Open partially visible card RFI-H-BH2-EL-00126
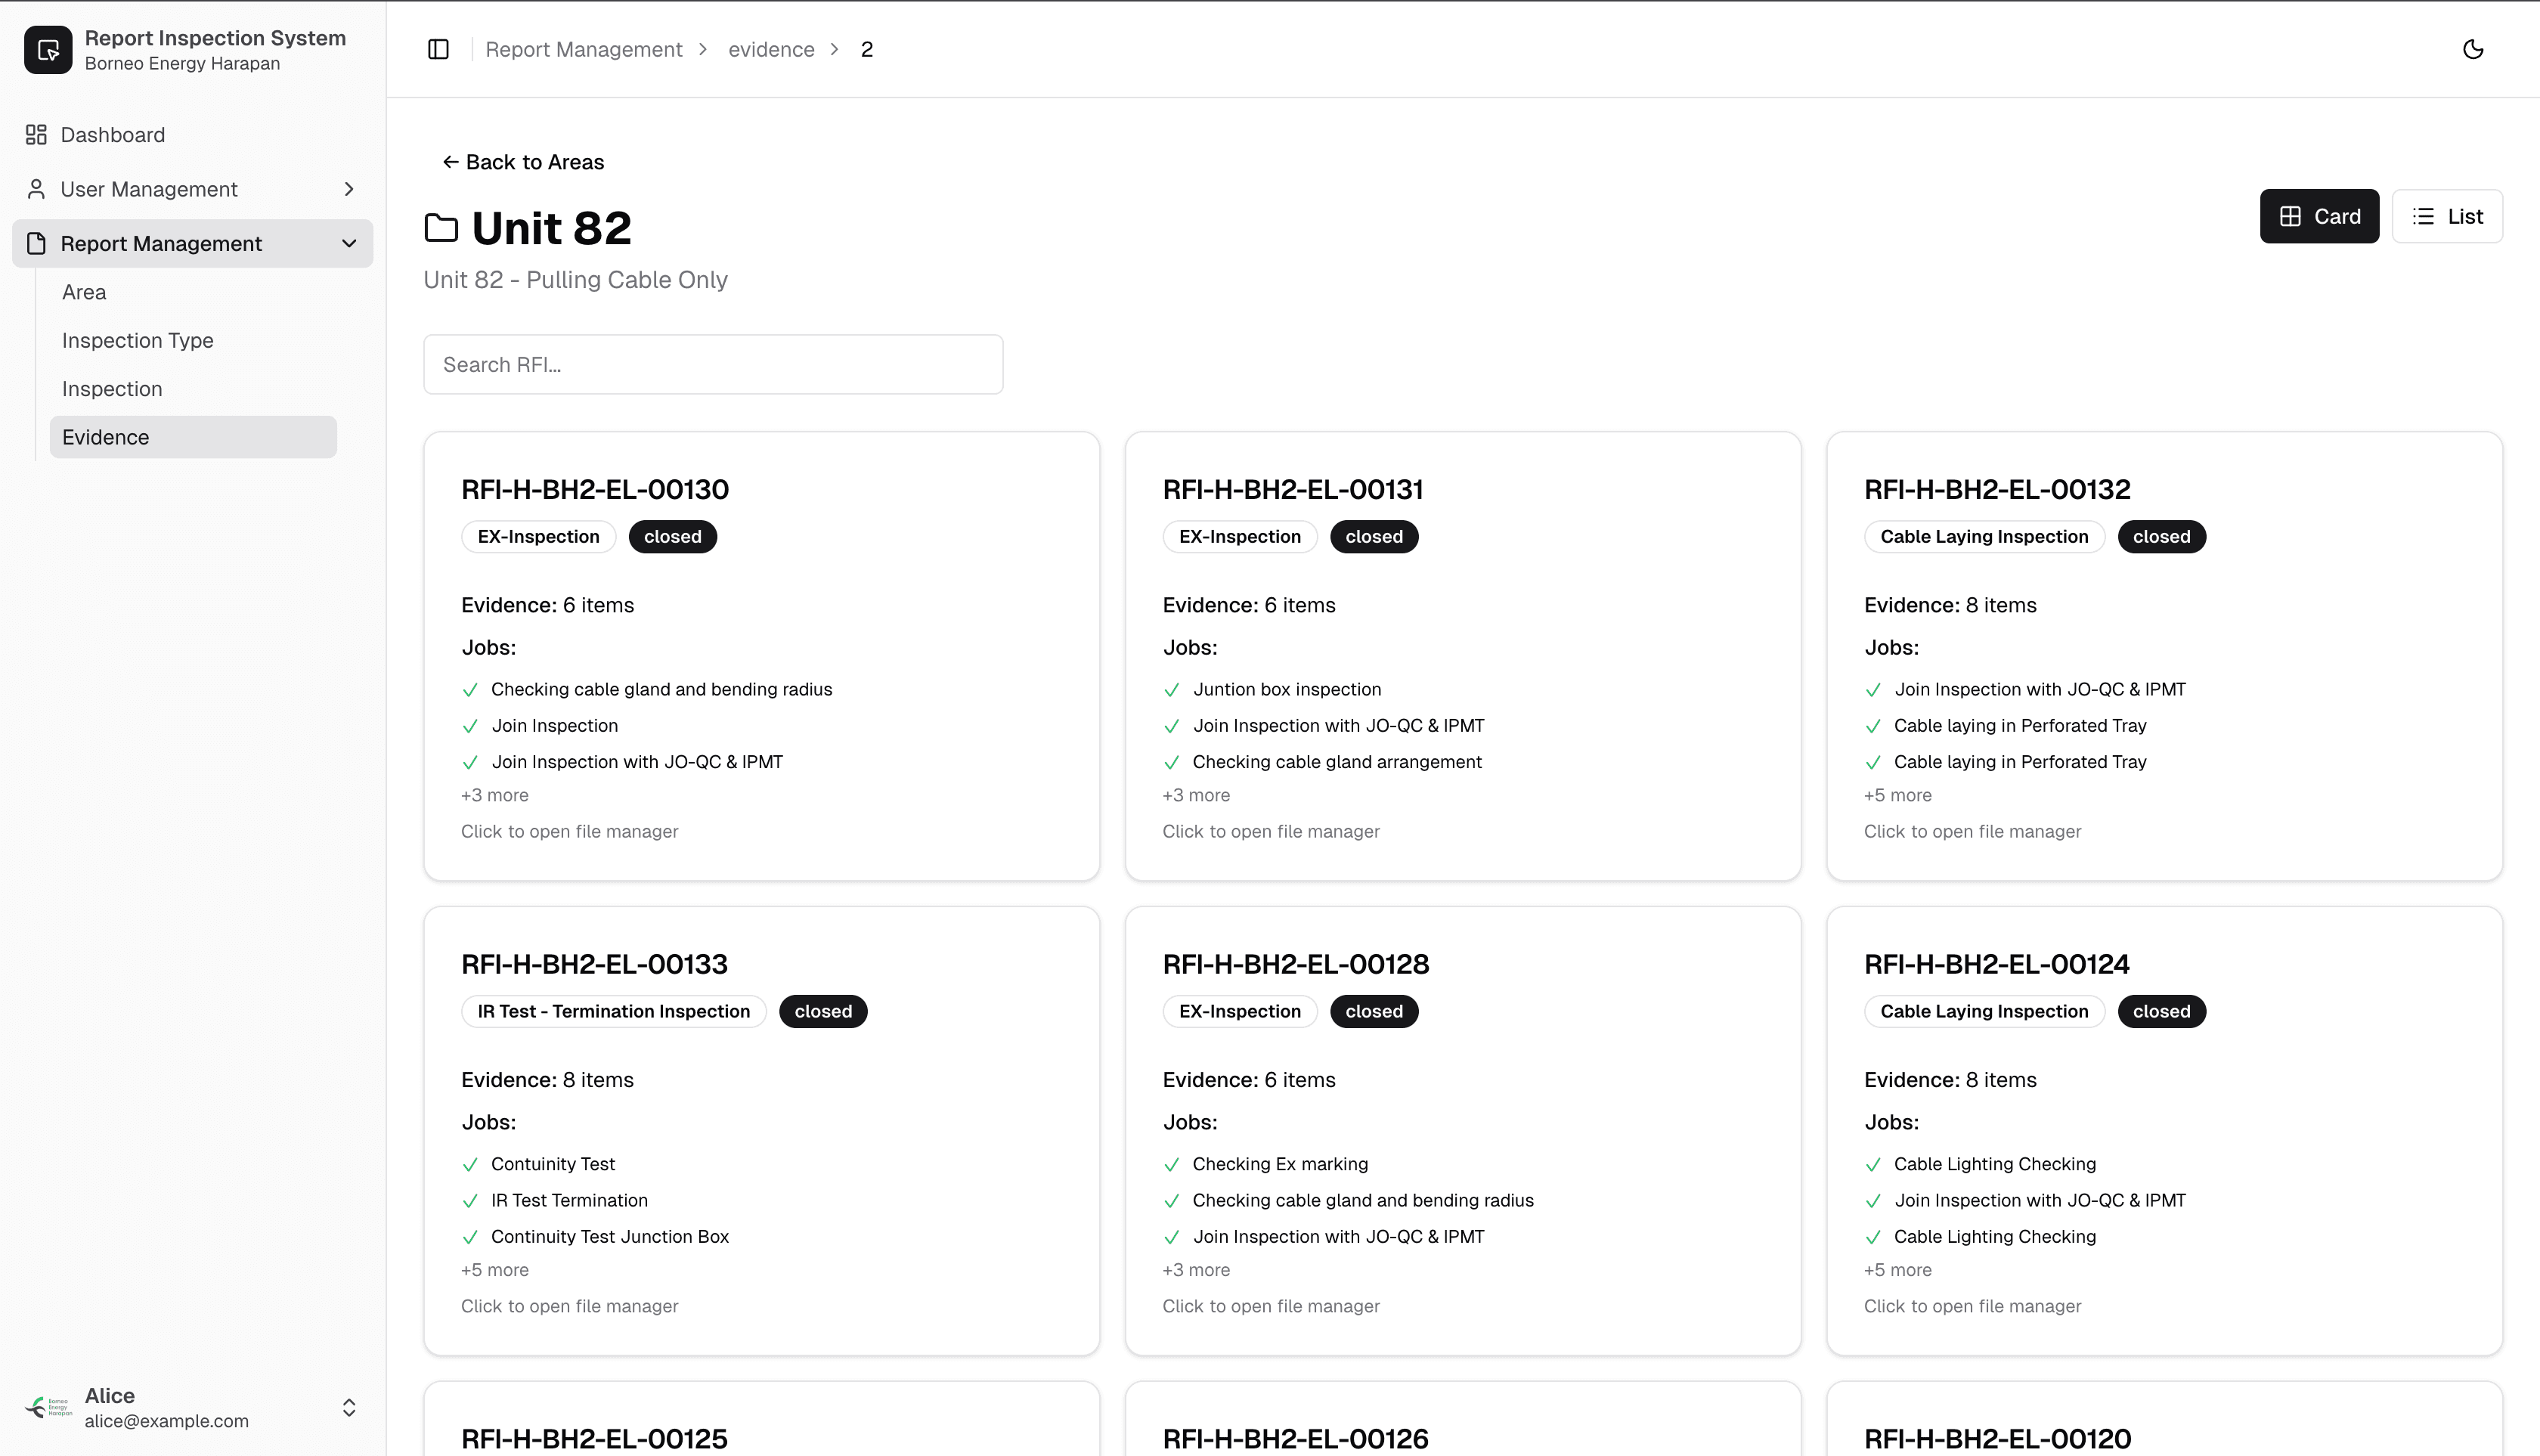Image resolution: width=2540 pixels, height=1456 pixels. coord(1463,1419)
